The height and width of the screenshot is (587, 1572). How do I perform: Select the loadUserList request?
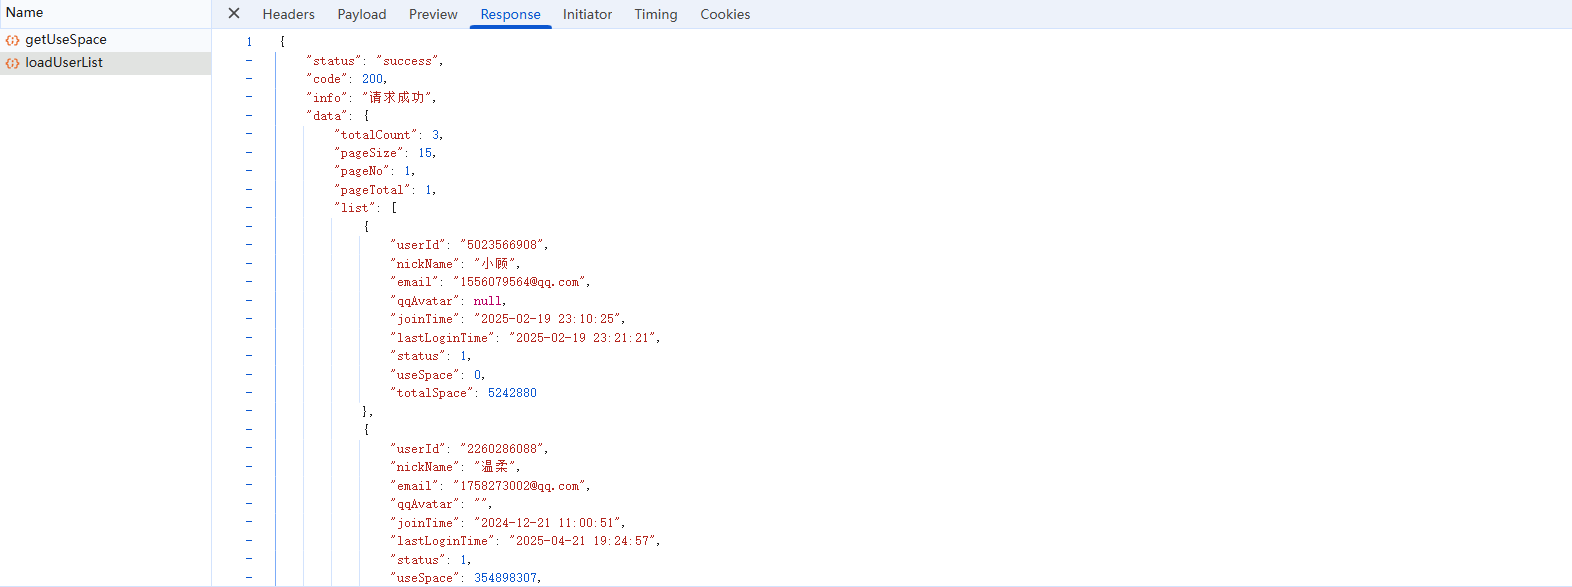coord(105,63)
